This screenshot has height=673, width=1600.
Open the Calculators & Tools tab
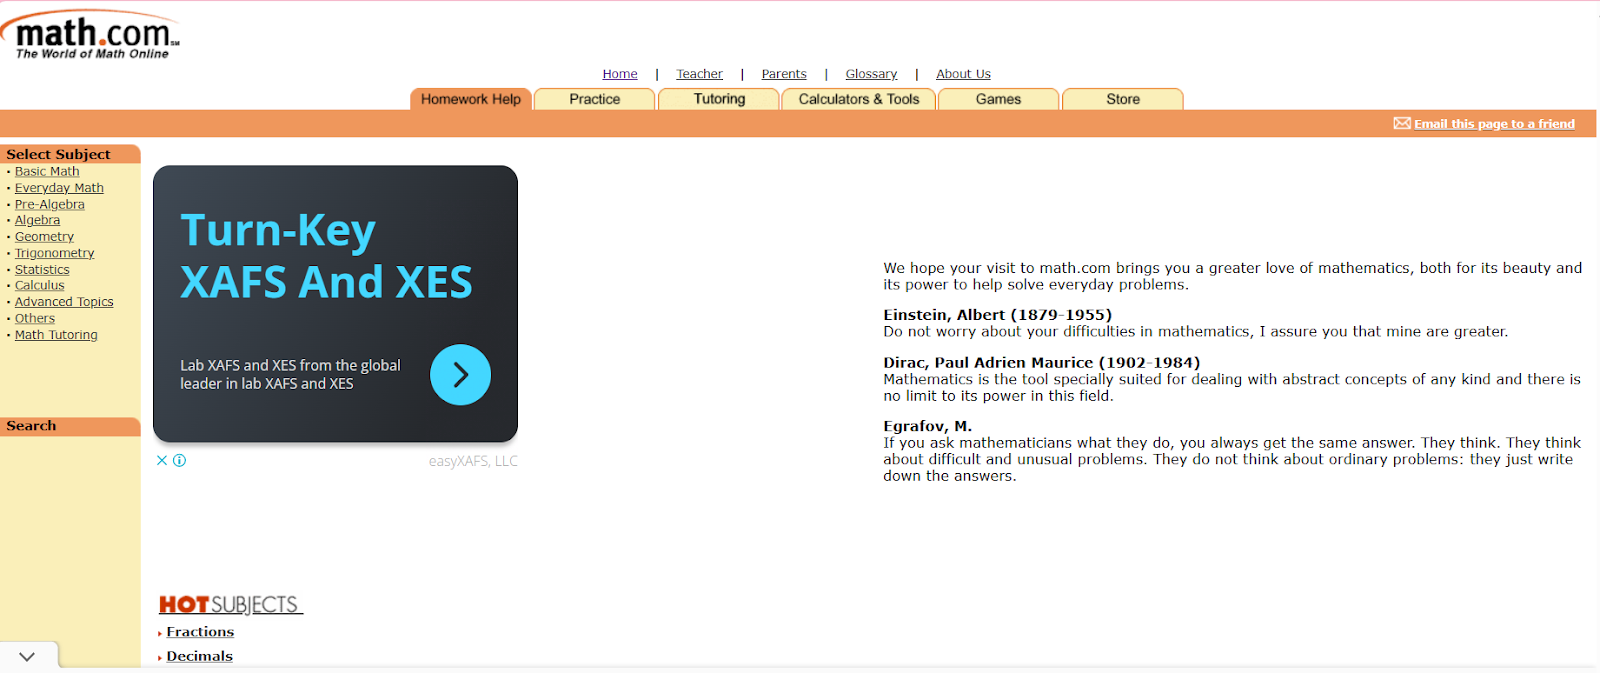click(x=859, y=99)
